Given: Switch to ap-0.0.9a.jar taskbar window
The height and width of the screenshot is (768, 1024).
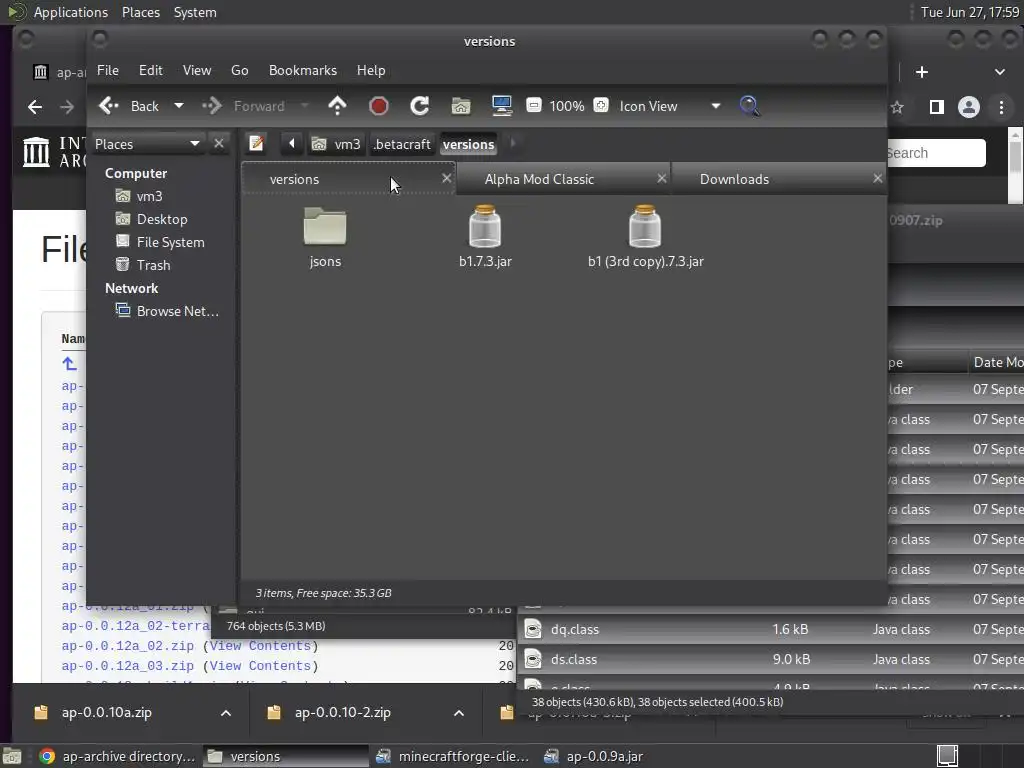Looking at the screenshot, I should (594, 756).
